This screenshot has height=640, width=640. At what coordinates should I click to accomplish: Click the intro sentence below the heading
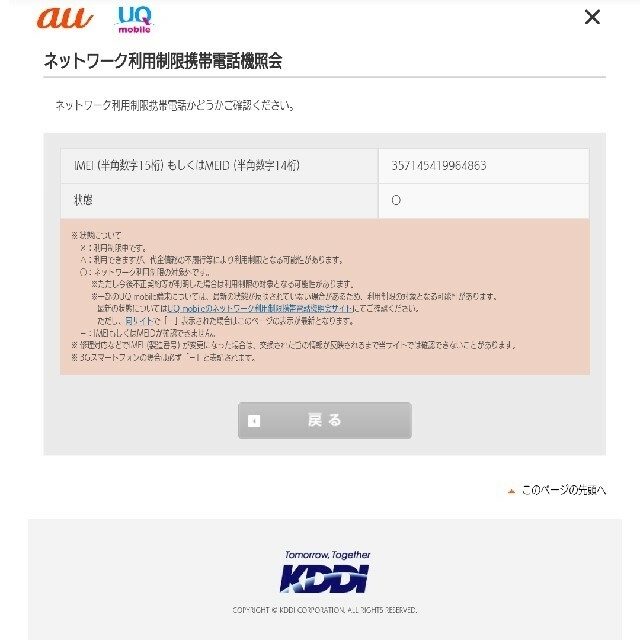(x=175, y=106)
